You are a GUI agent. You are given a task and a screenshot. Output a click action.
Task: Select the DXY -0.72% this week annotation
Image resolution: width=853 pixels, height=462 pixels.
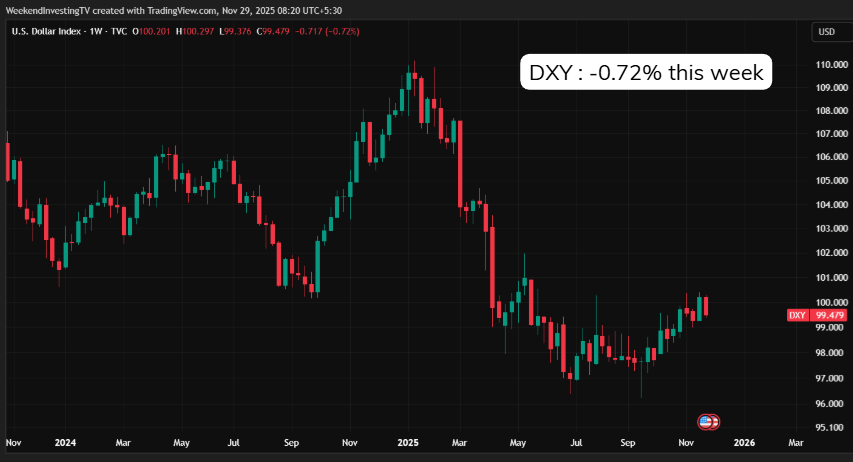(x=646, y=73)
